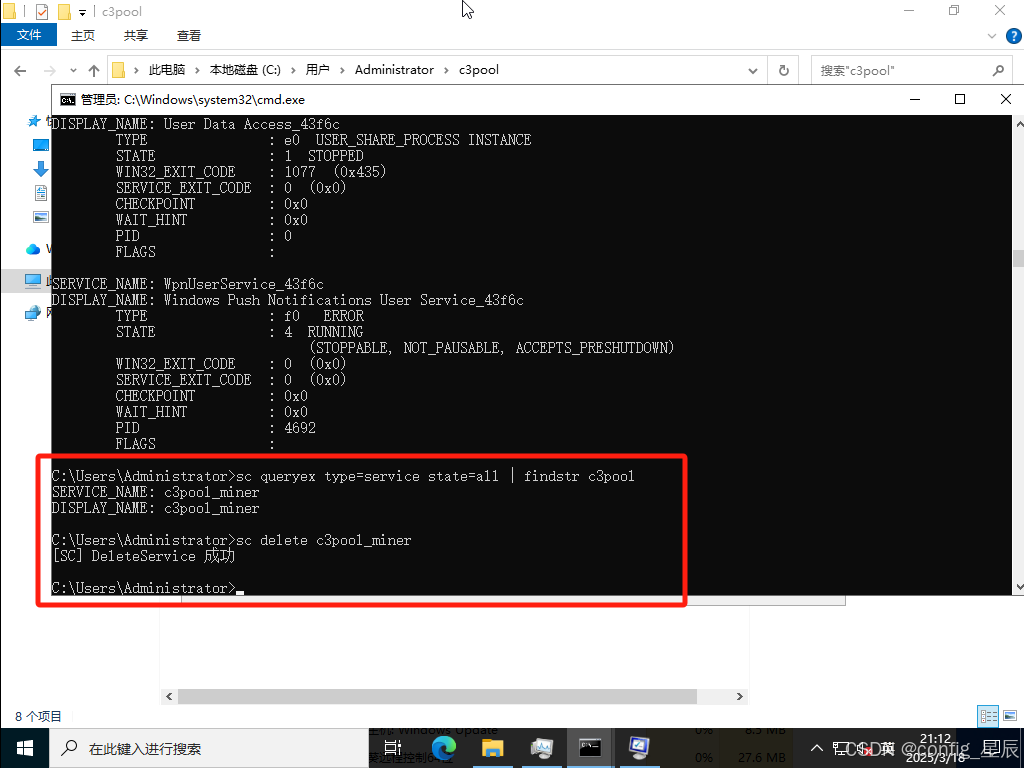Image resolution: width=1024 pixels, height=768 pixels.
Task: Open Task Manager from taskbar
Action: [541, 748]
